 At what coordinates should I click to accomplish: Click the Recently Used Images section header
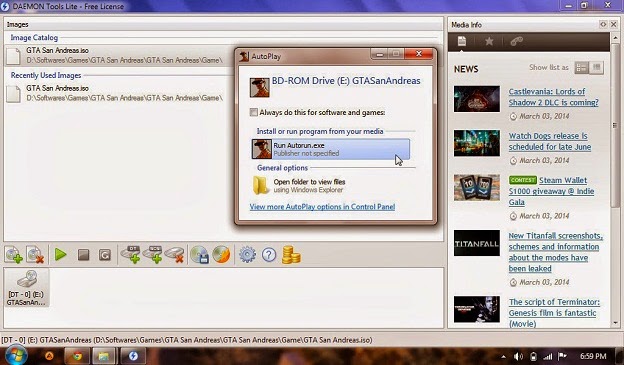46,75
